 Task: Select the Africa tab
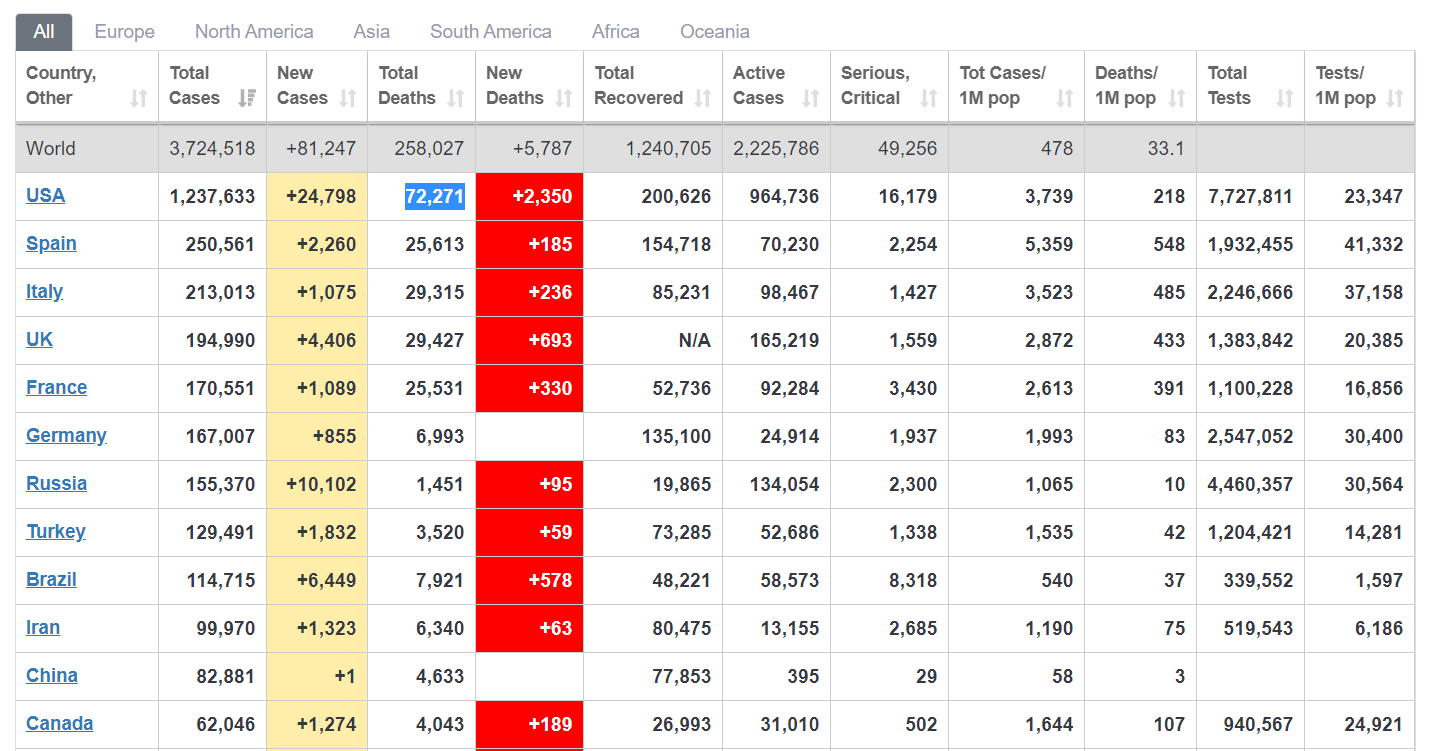[616, 31]
